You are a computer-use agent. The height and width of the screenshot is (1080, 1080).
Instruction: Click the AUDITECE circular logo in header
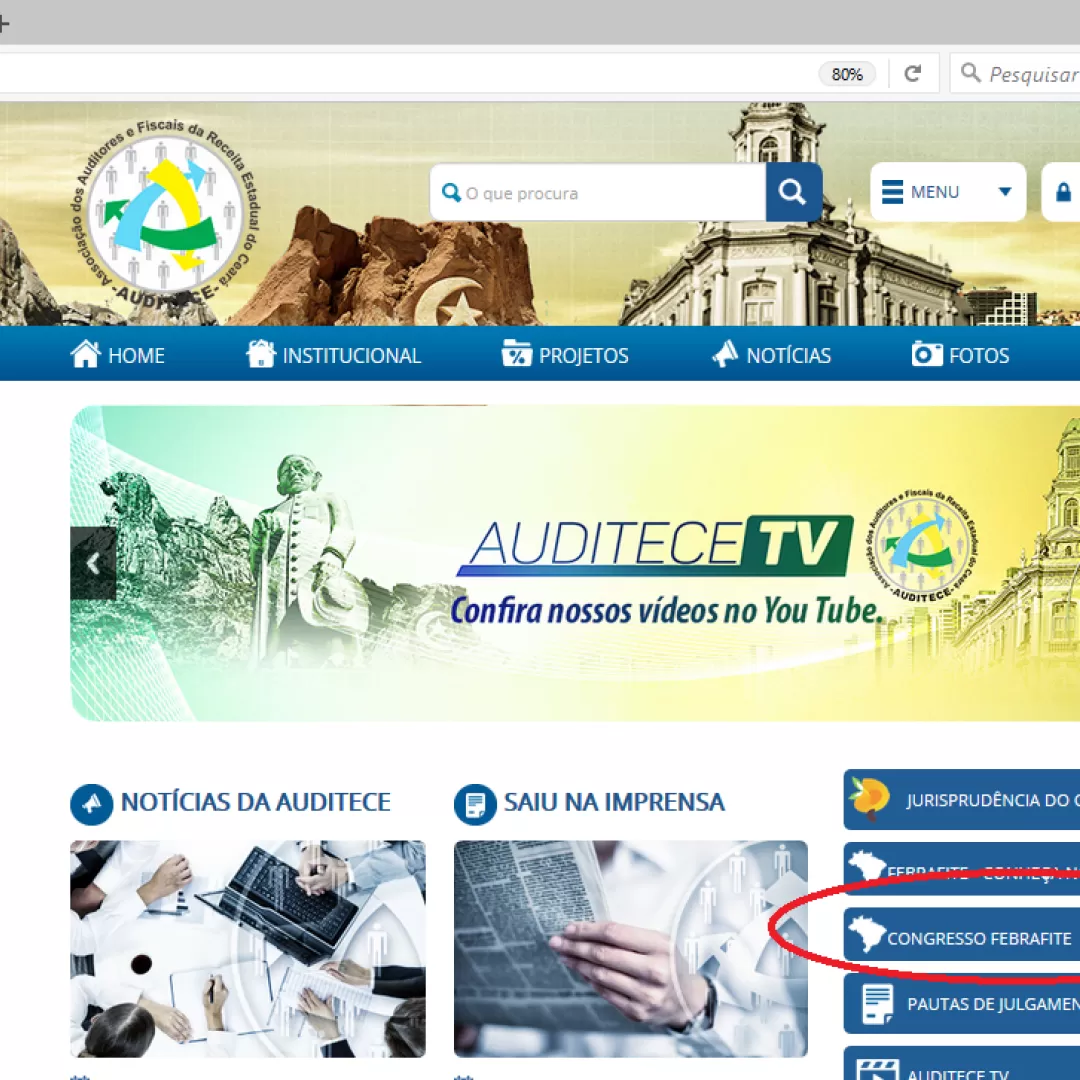tap(164, 212)
